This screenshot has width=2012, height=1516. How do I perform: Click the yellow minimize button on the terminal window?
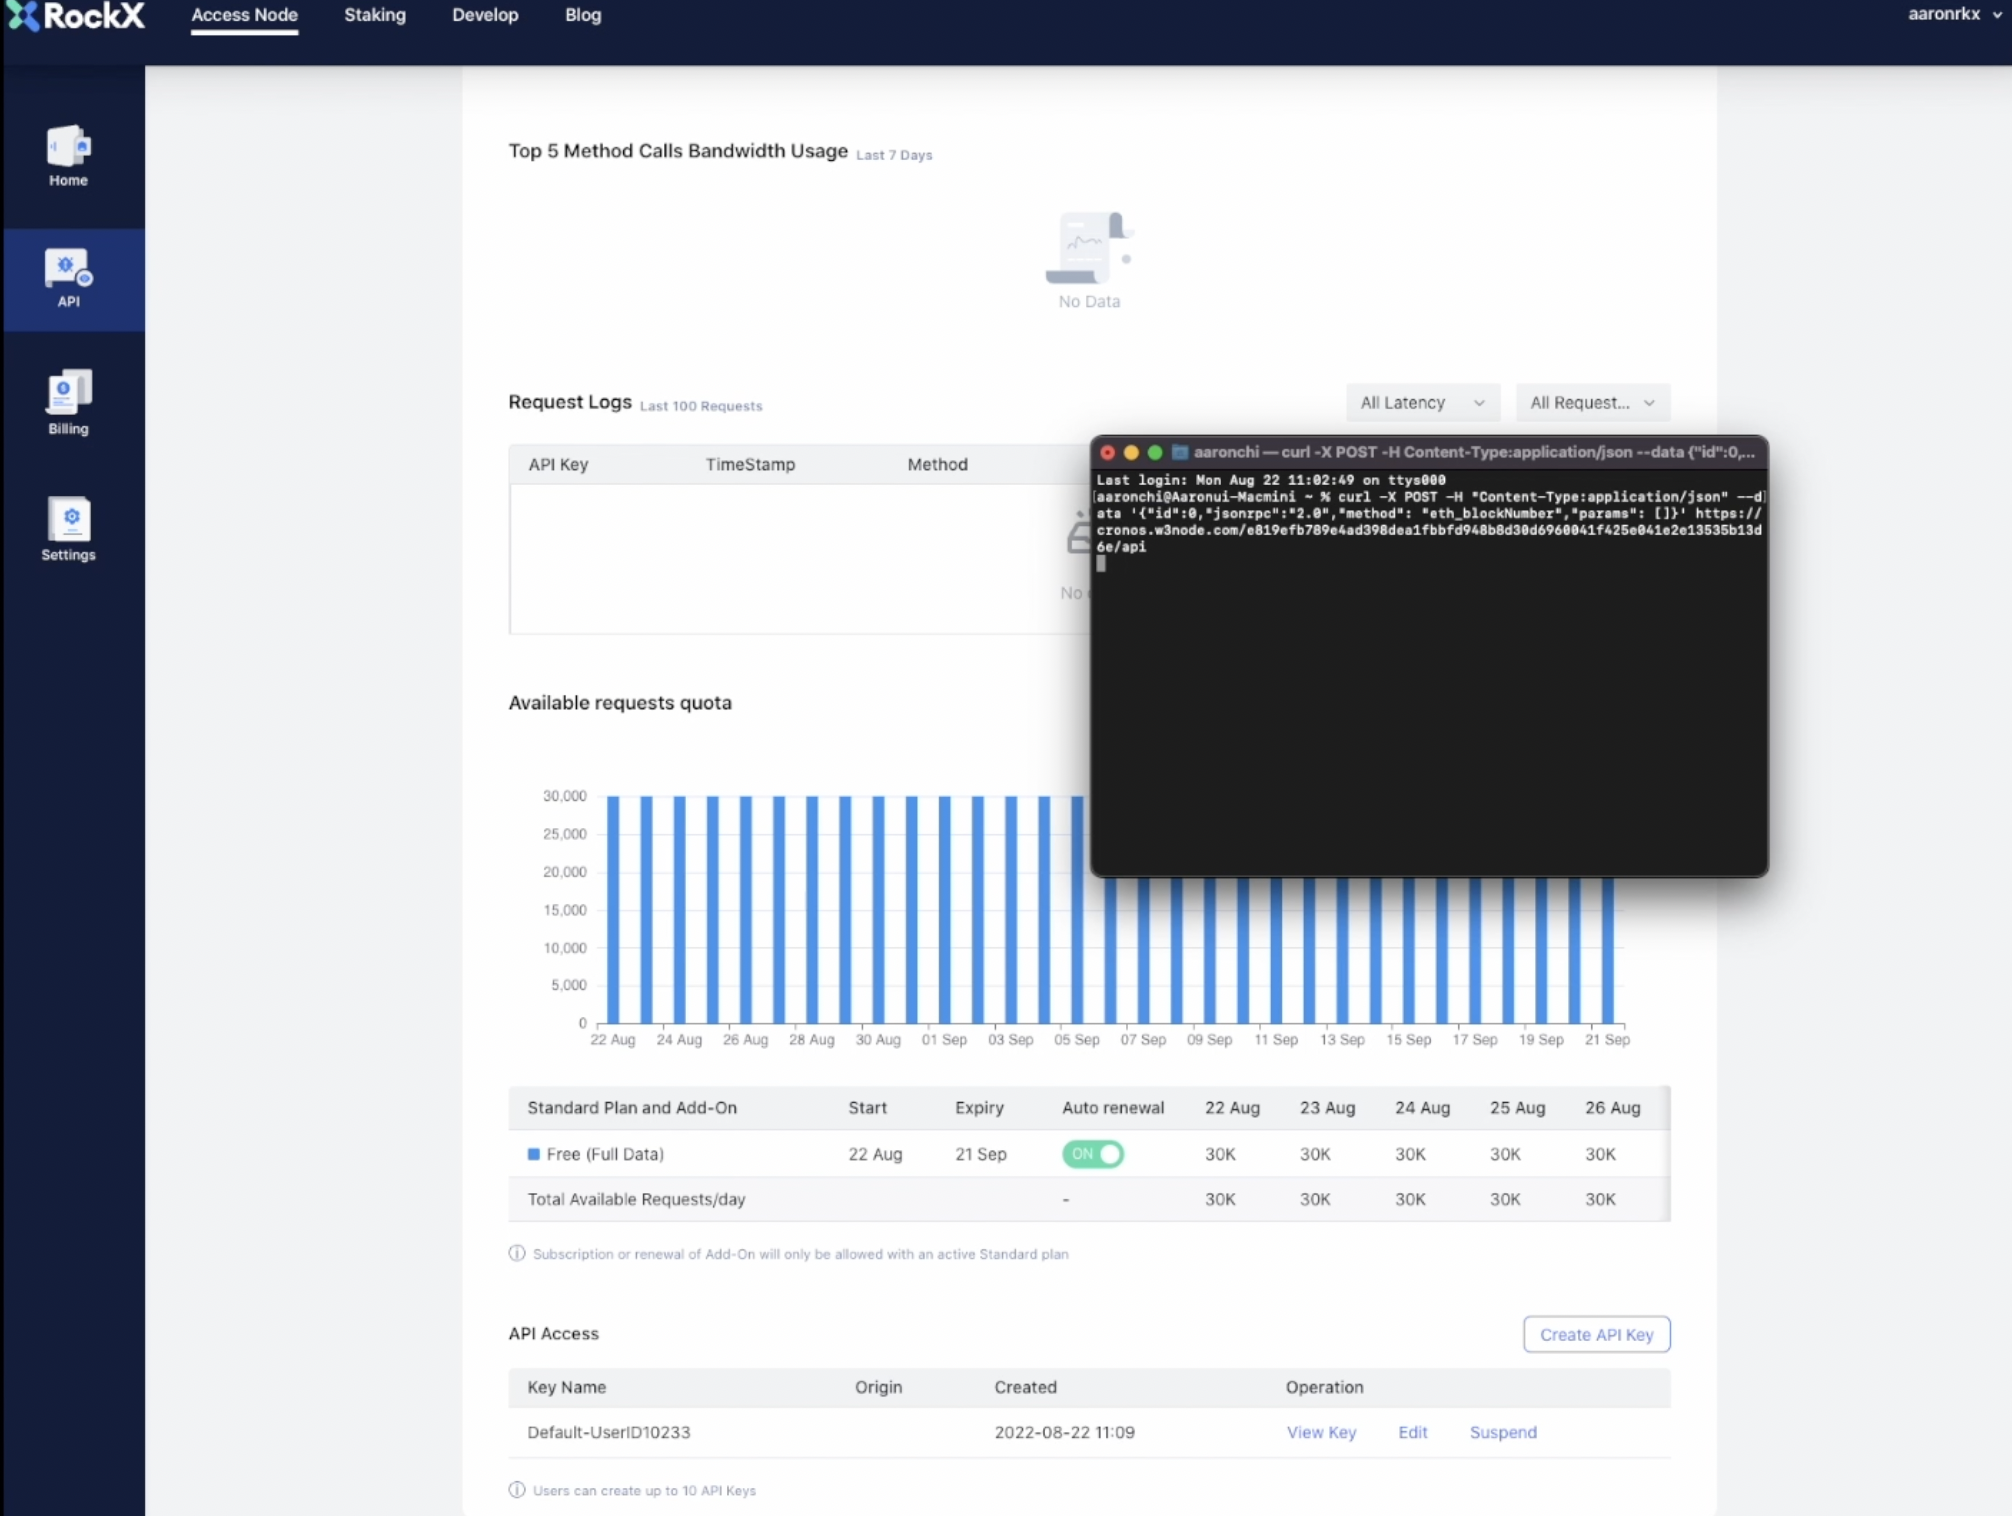tap(1131, 452)
